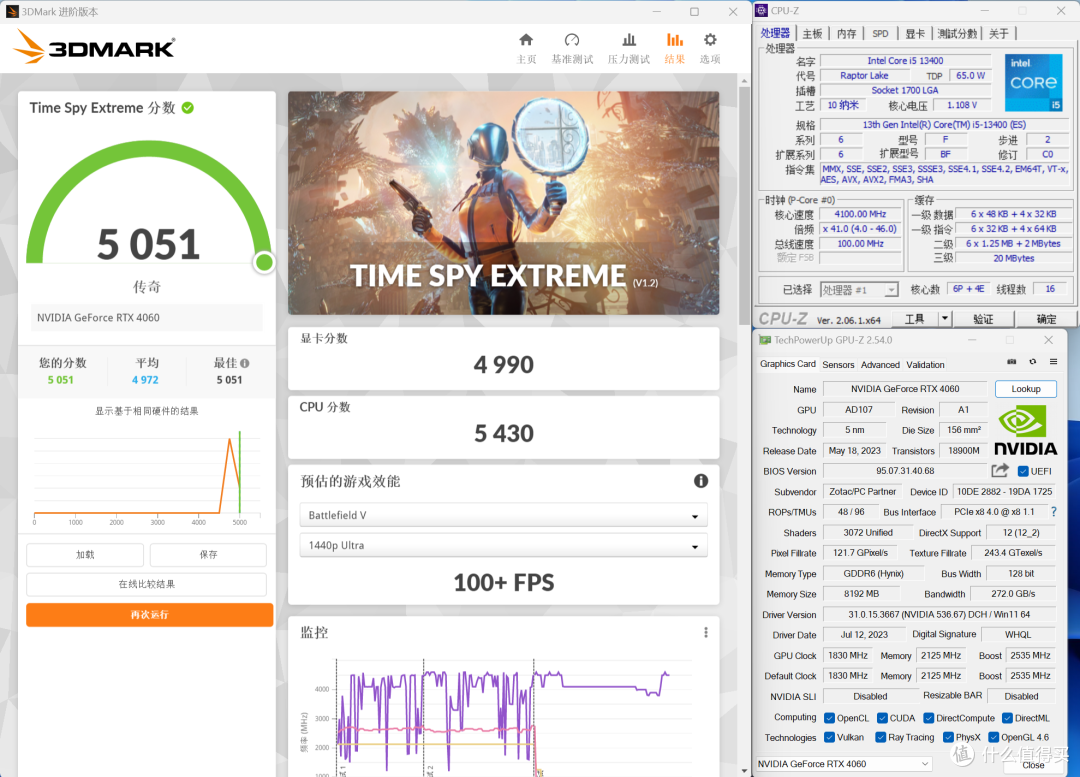Open the 1440p Ultra resolution dropdown
The image size is (1080, 777).
click(x=503, y=546)
